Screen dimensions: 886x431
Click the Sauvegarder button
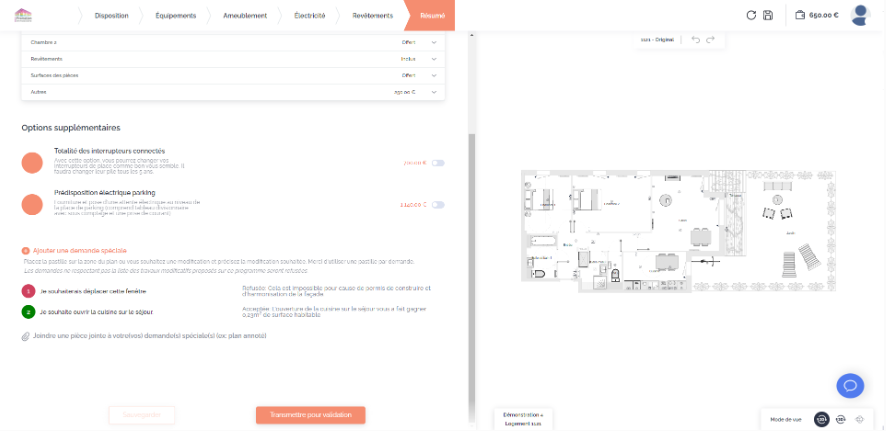[142, 415]
